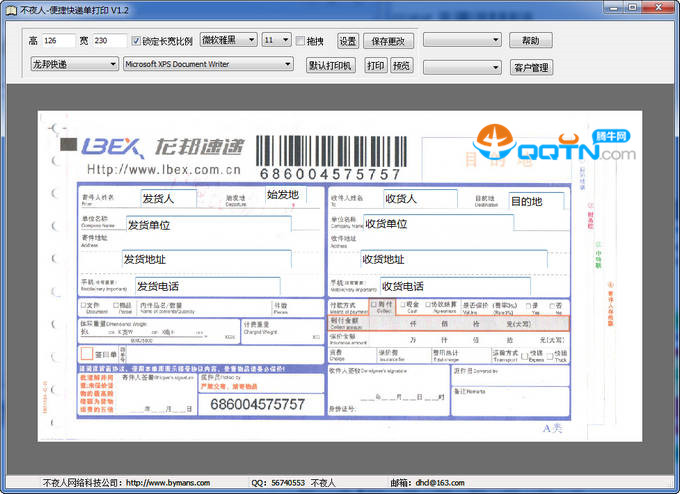Expand the font size 11 dropdown
This screenshot has height=494, width=680.
coord(275,41)
